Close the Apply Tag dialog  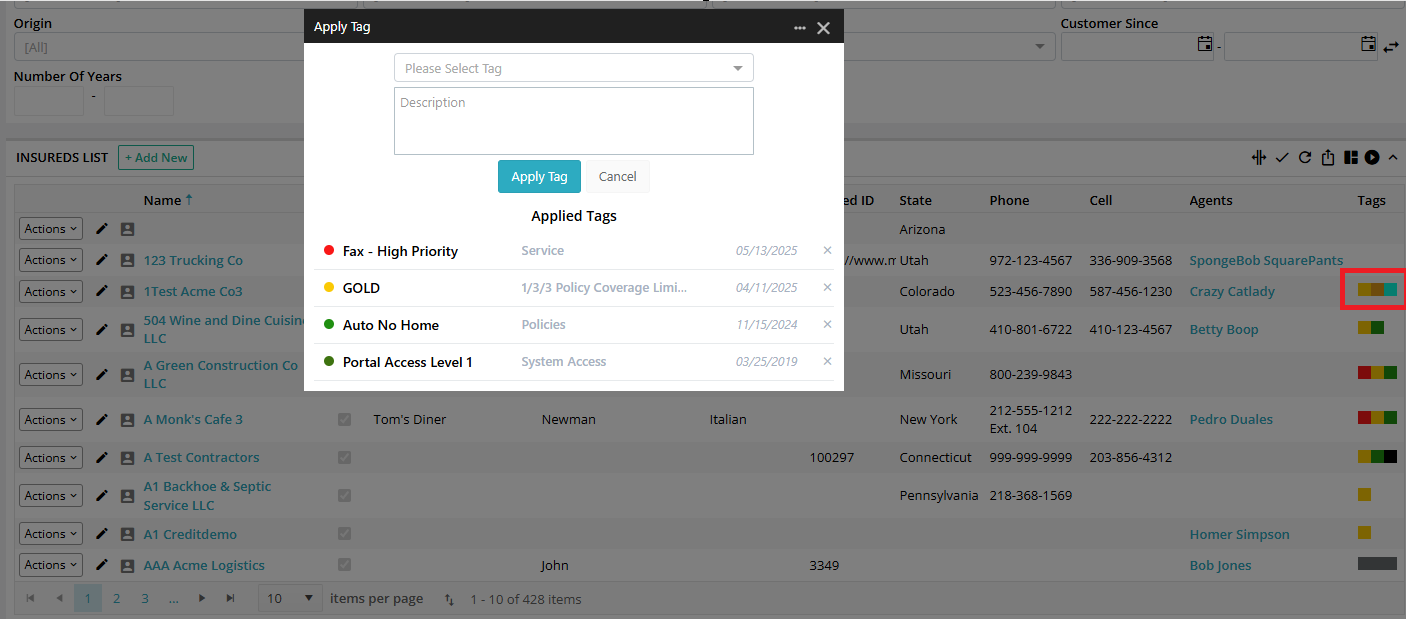[823, 28]
